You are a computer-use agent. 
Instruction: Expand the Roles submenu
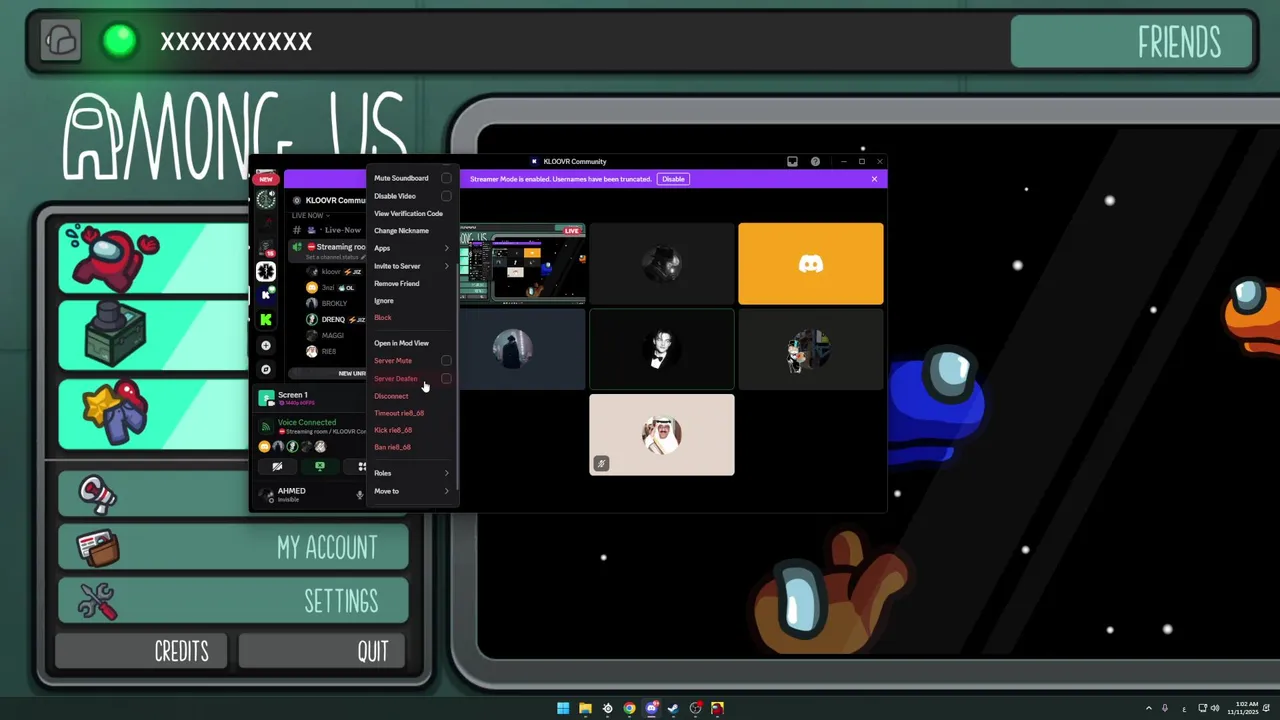tap(412, 473)
